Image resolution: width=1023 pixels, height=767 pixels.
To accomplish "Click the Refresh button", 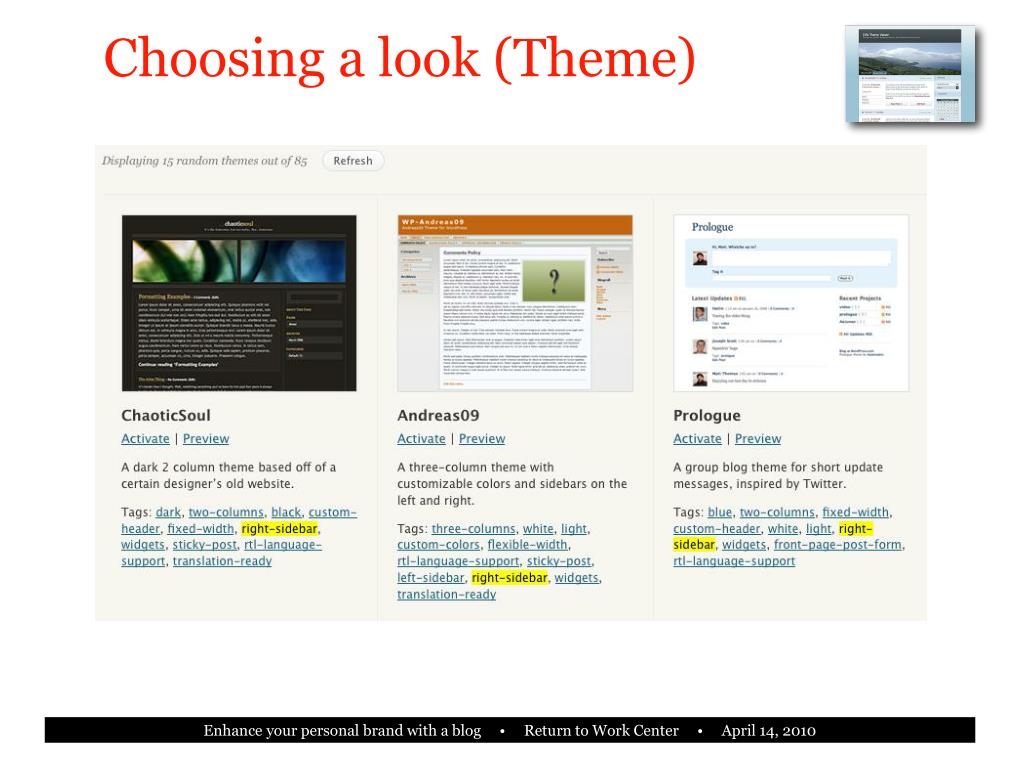I will point(353,160).
